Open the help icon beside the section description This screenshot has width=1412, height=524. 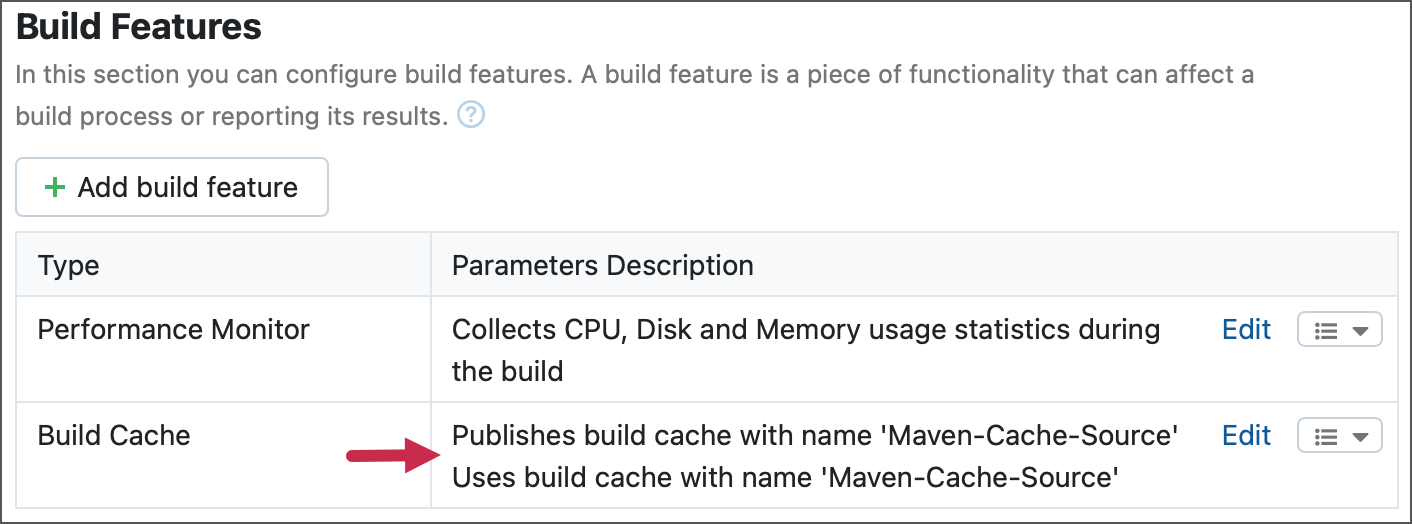[471, 116]
